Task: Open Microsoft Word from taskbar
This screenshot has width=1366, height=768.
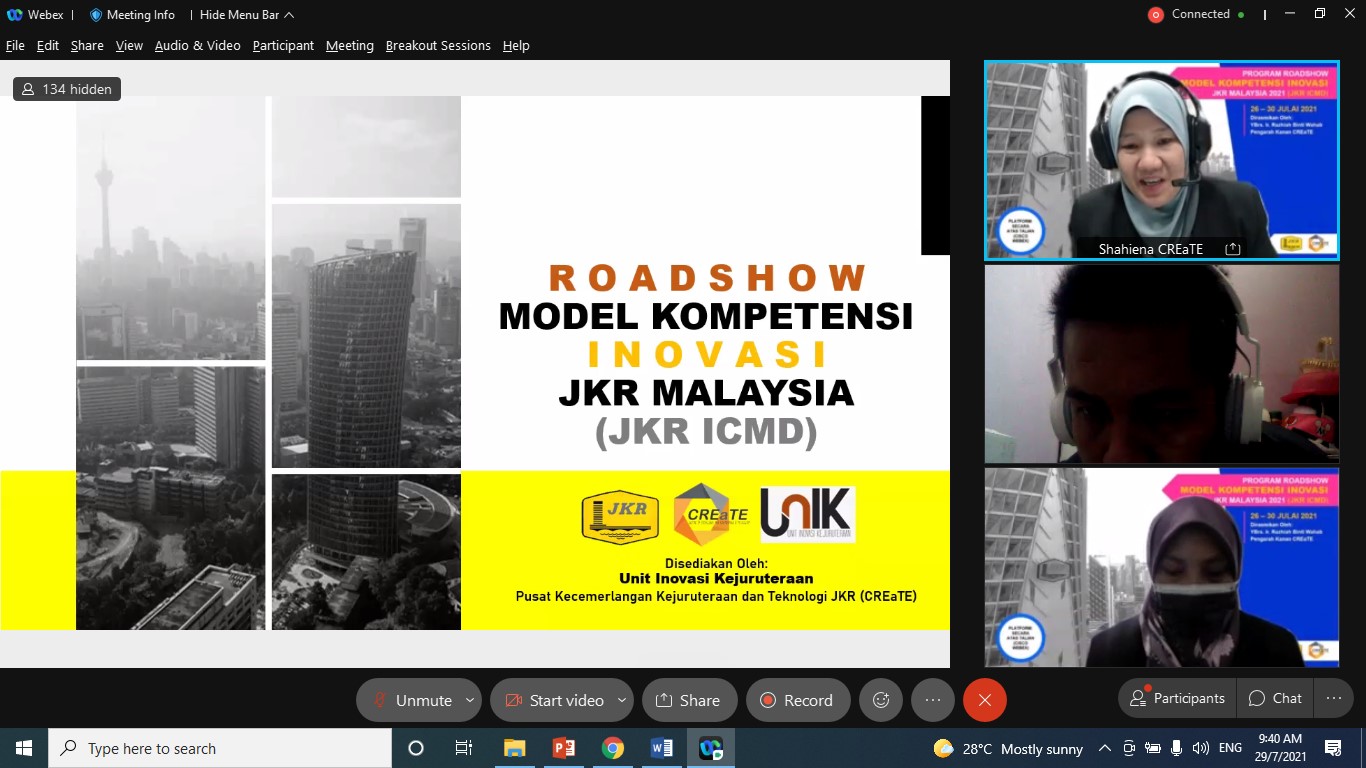Action: point(661,748)
